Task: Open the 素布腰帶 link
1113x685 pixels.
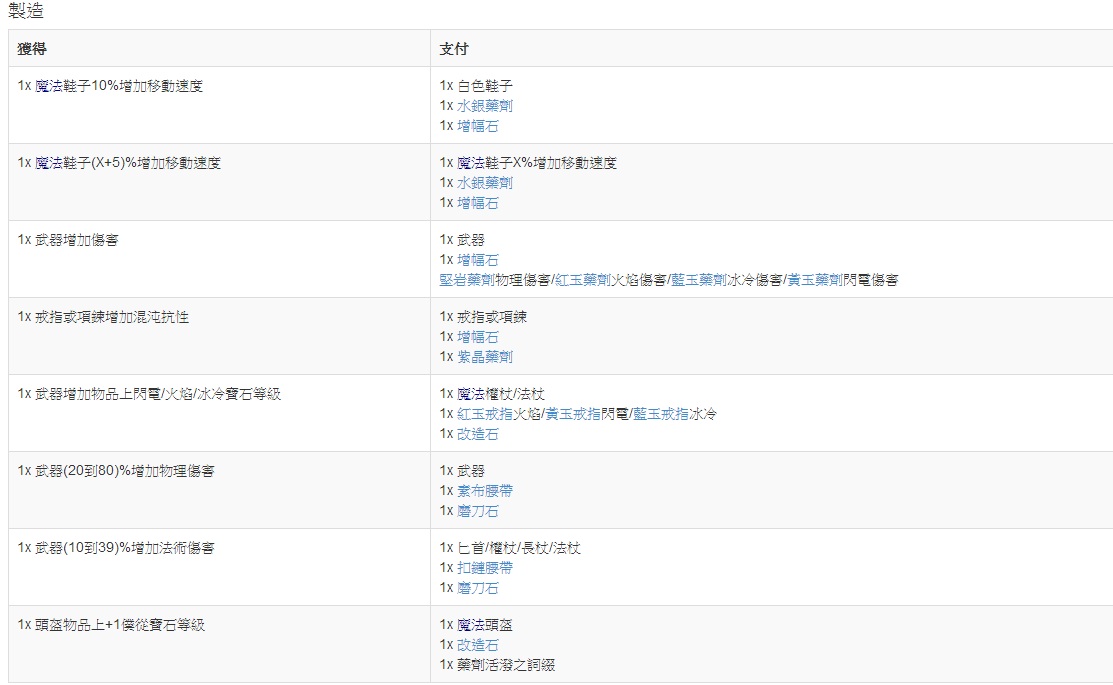Action: pos(485,491)
